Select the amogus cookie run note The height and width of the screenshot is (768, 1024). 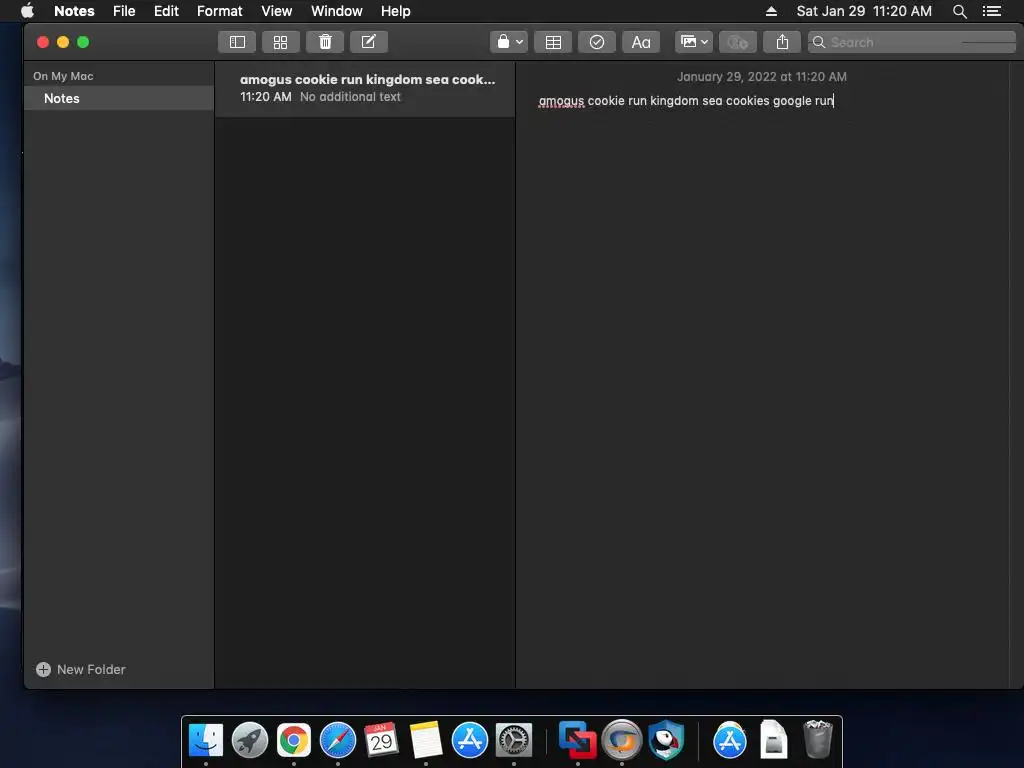pyautogui.click(x=365, y=88)
